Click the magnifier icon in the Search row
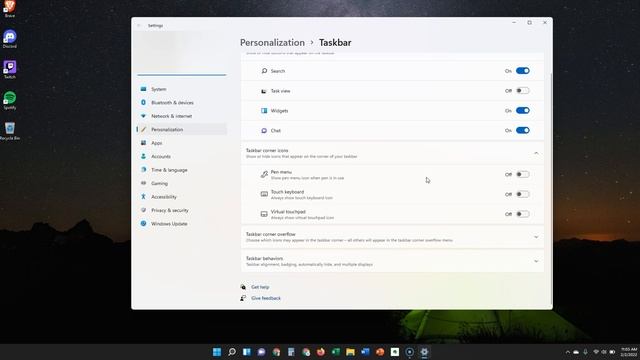This screenshot has height=360, width=640. point(264,71)
